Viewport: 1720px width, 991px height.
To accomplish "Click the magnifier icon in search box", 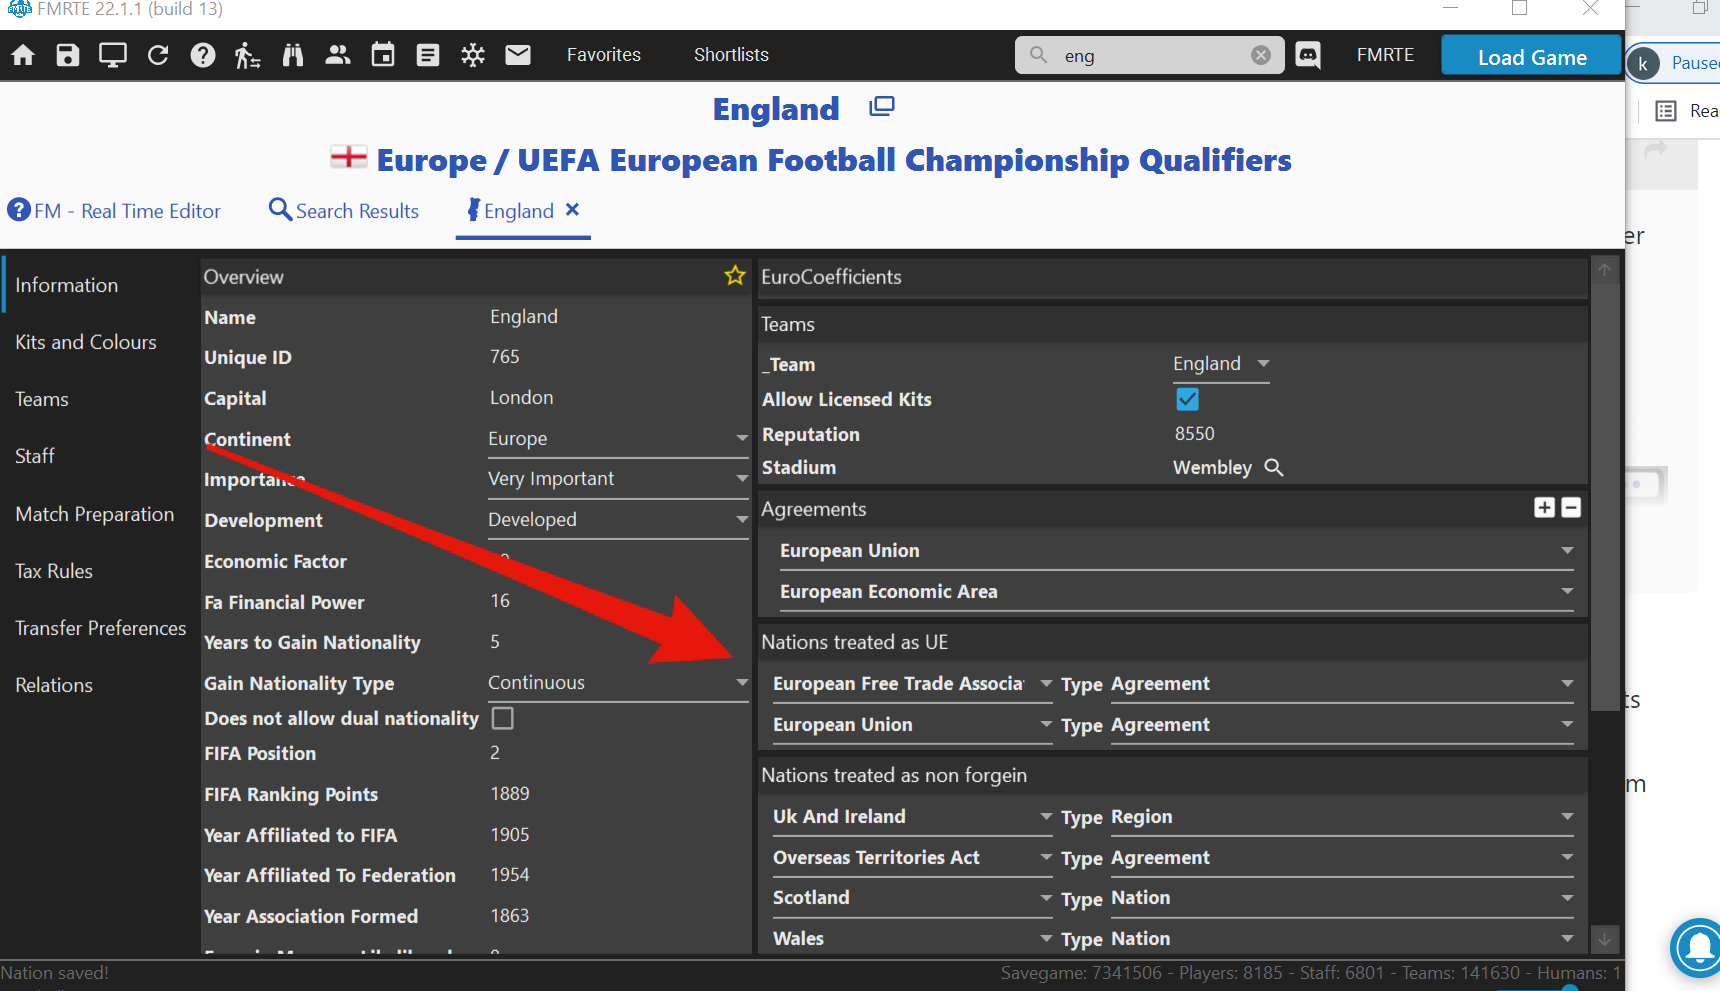I will point(1039,55).
